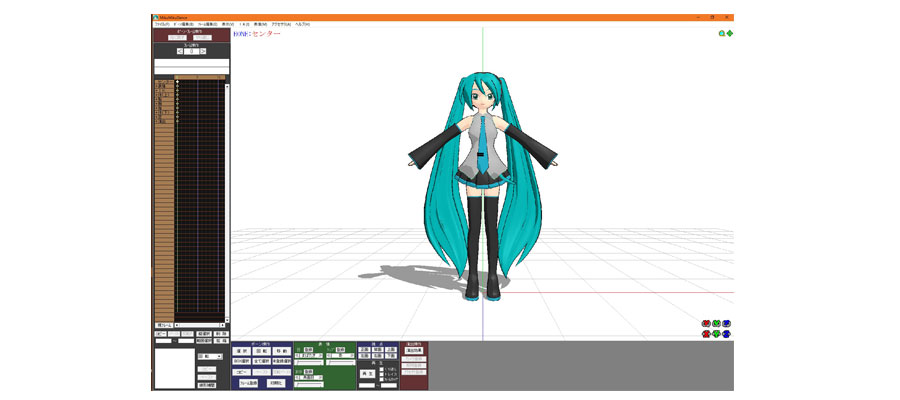The image size is (900, 400).
Task: Open the フレーム編集 menu
Action: [207, 24]
